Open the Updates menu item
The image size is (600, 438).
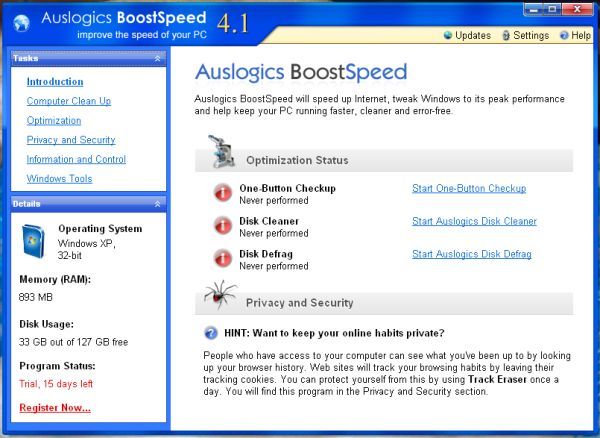[x=467, y=36]
